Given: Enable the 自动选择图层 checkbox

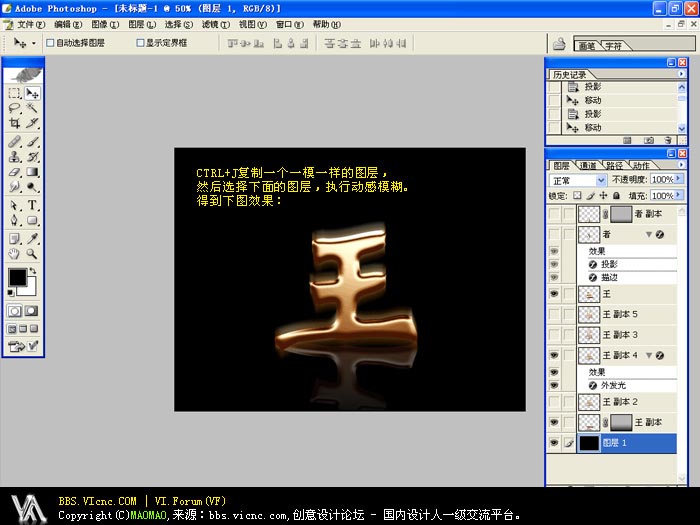Looking at the screenshot, I should click(50, 43).
